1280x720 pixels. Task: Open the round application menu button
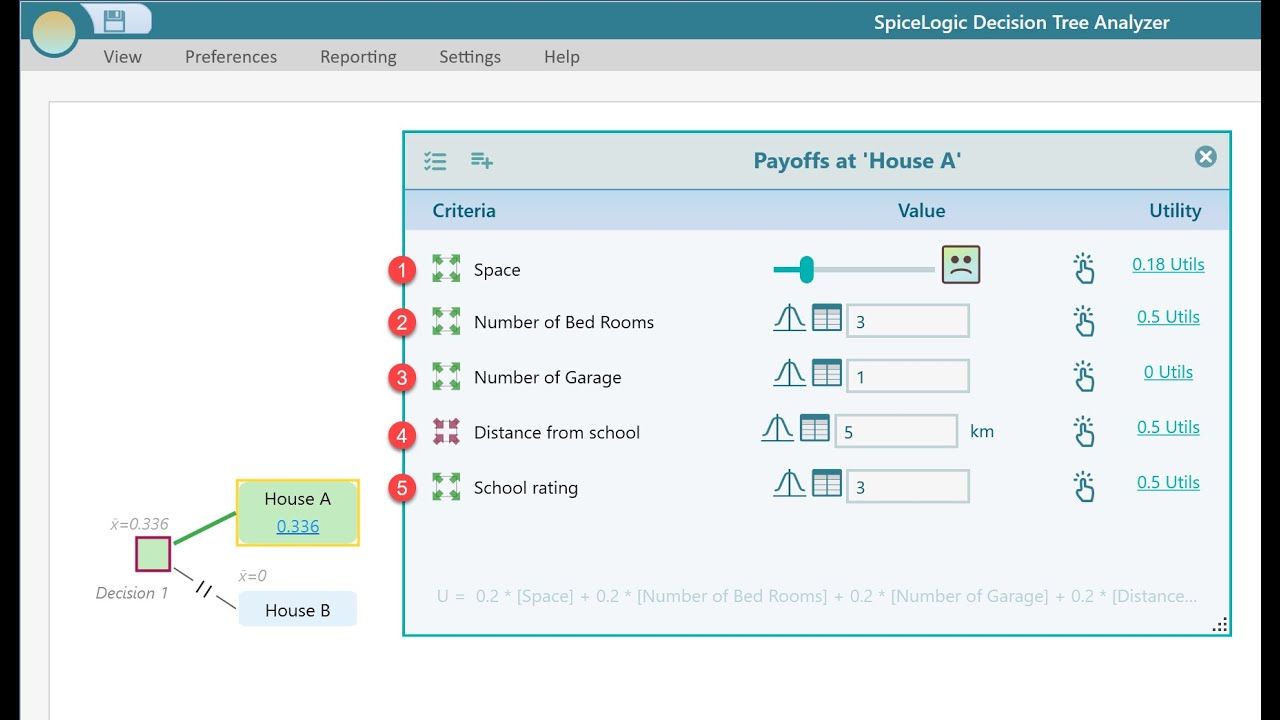(54, 32)
